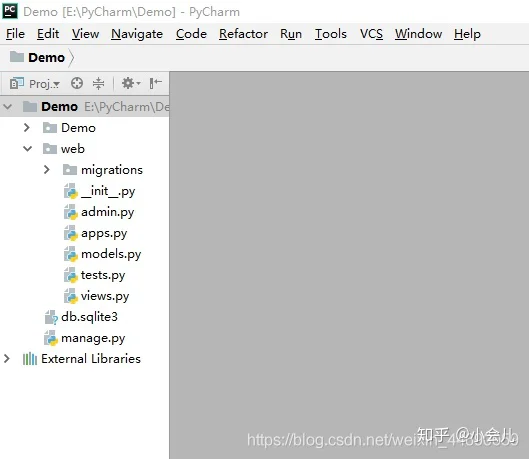Collapse the web folder
Image resolution: width=529 pixels, height=459 pixels.
pyautogui.click(x=28, y=148)
